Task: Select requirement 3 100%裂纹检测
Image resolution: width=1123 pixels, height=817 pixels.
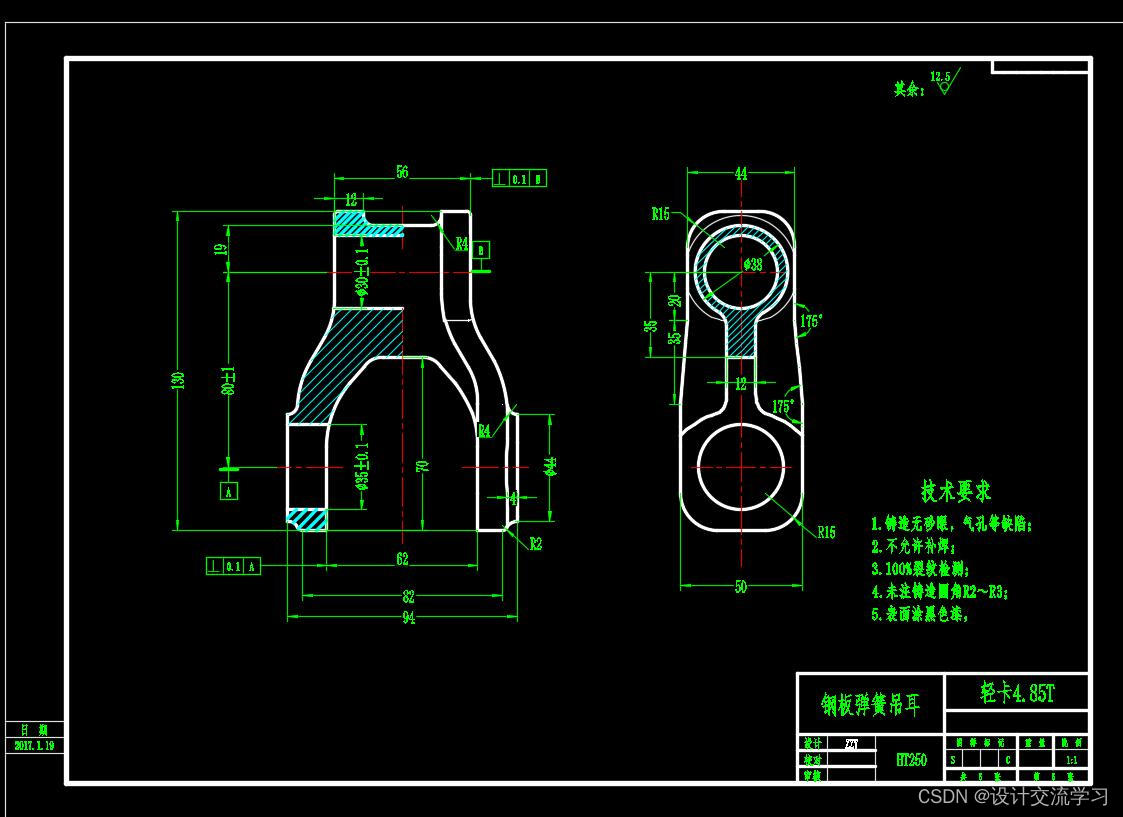Action: [x=920, y=569]
